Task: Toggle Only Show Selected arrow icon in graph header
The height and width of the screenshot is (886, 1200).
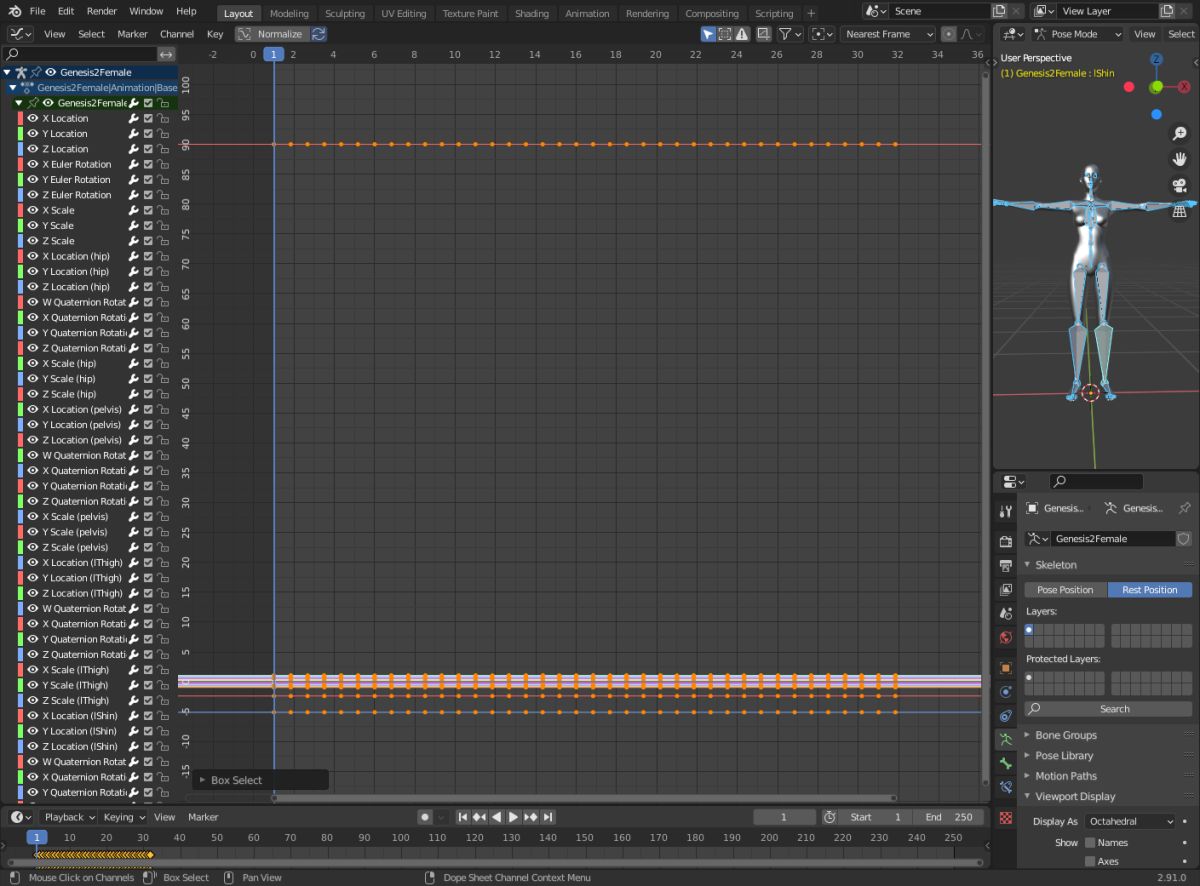Action: (x=708, y=34)
